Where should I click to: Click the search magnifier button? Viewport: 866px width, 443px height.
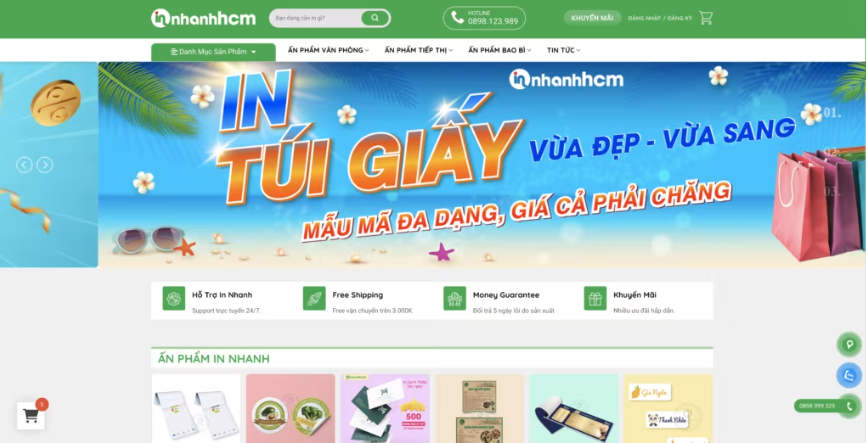point(375,18)
